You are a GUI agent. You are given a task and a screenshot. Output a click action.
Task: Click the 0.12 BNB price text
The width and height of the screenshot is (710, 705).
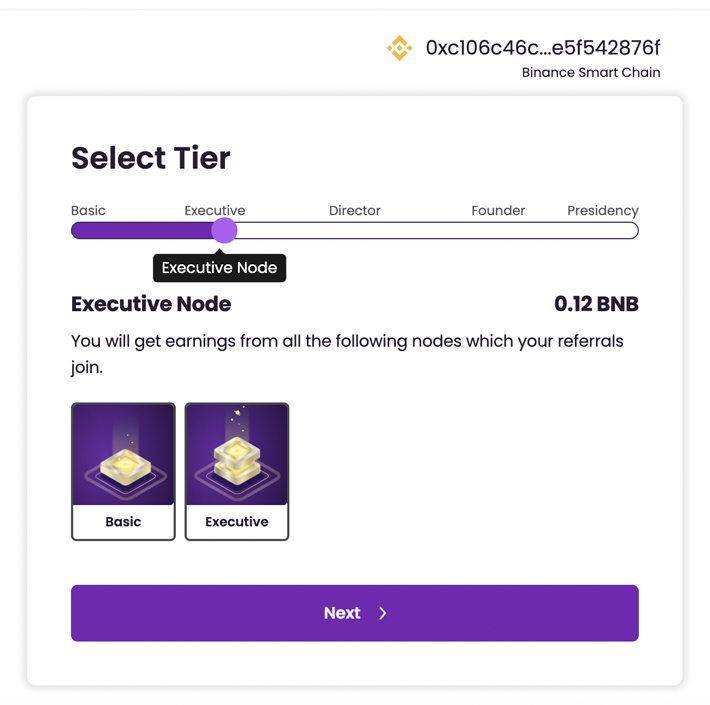(x=596, y=304)
